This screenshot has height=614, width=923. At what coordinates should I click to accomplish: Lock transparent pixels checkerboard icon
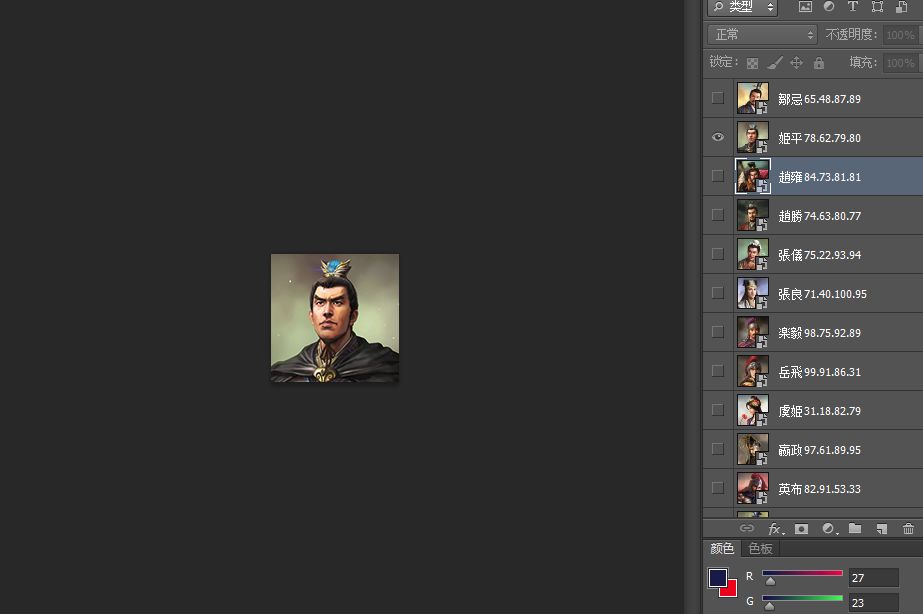752,63
